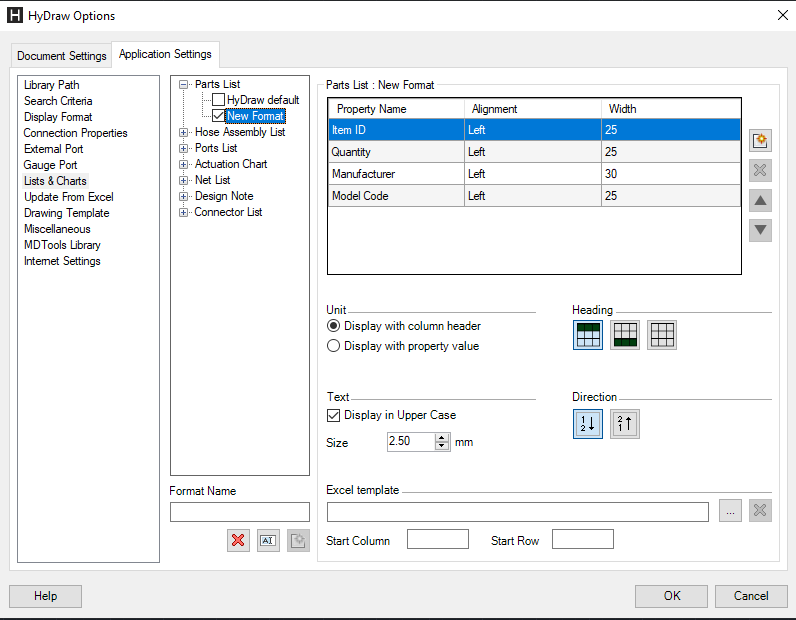Click the Help button

(x=45, y=596)
